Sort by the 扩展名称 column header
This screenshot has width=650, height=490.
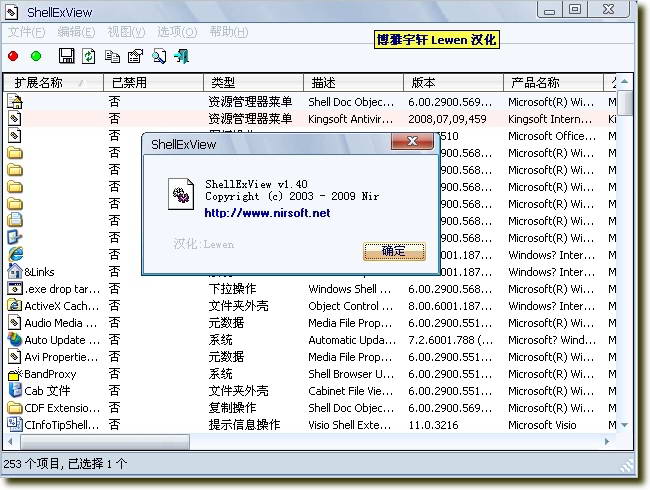click(53, 82)
